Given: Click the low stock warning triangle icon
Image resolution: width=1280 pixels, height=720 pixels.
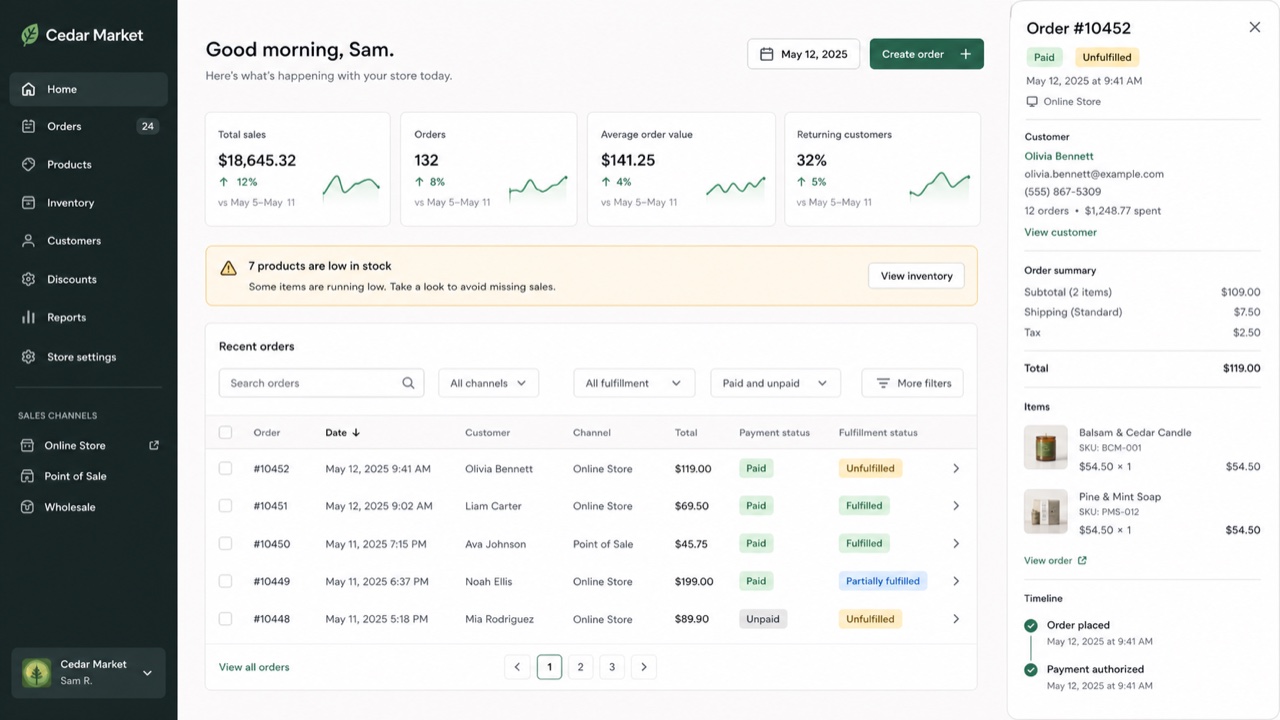Looking at the screenshot, I should pyautogui.click(x=228, y=267).
